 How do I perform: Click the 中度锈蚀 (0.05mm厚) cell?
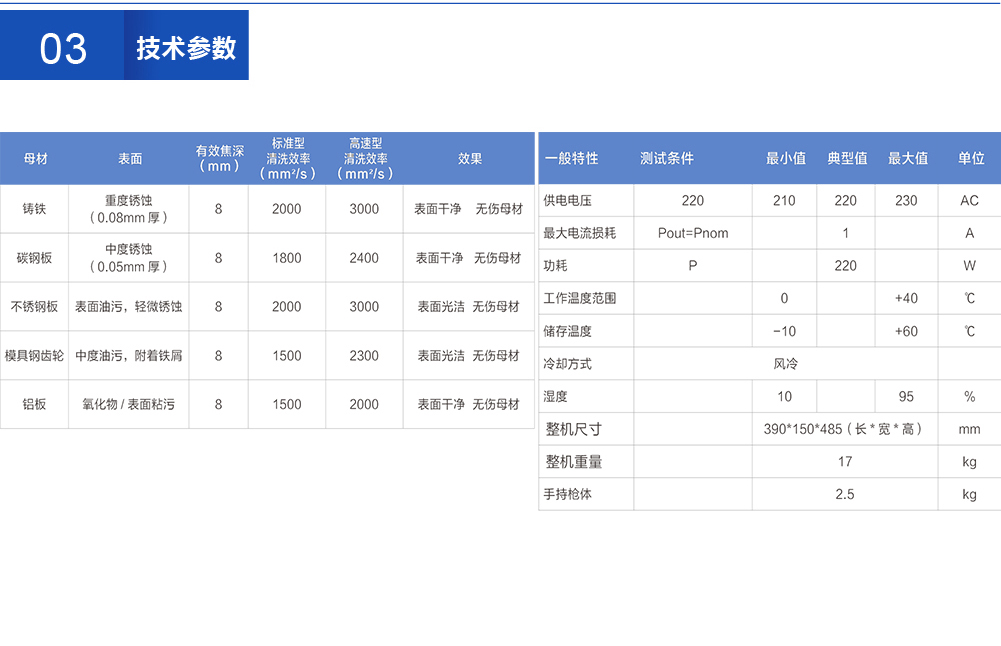pos(128,258)
